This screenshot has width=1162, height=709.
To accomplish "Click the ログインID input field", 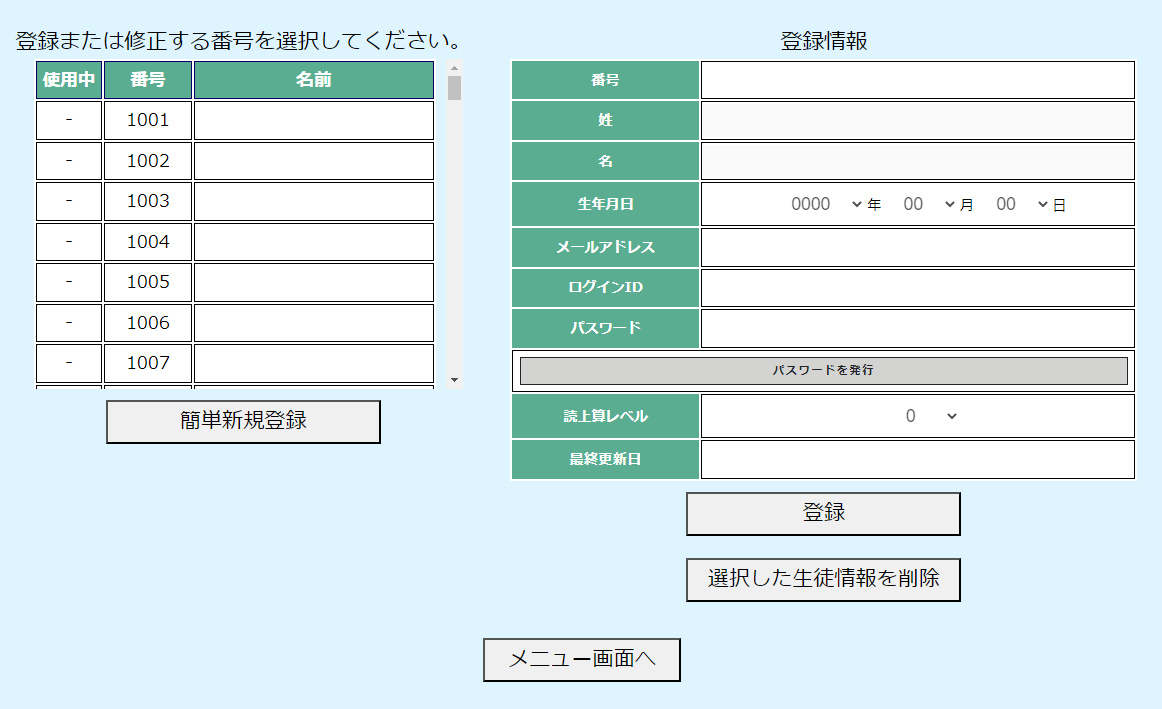I will (917, 288).
